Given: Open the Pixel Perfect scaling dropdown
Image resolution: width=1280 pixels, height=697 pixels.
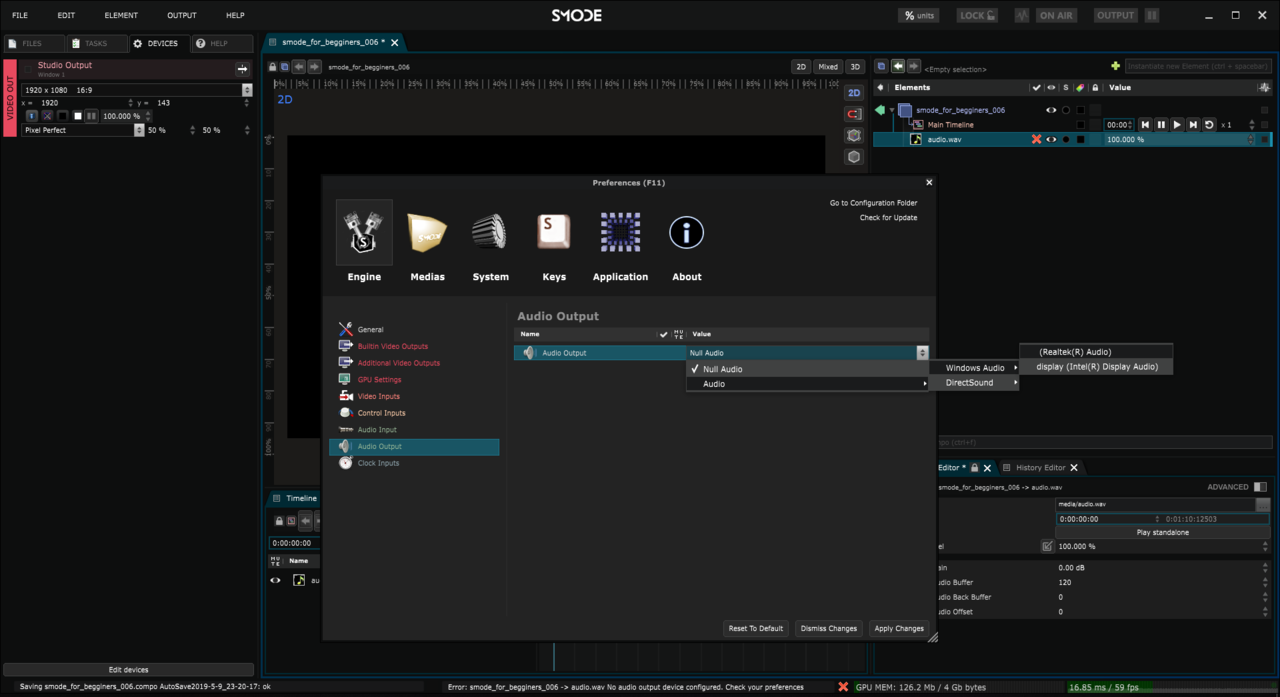Looking at the screenshot, I should click(x=83, y=130).
